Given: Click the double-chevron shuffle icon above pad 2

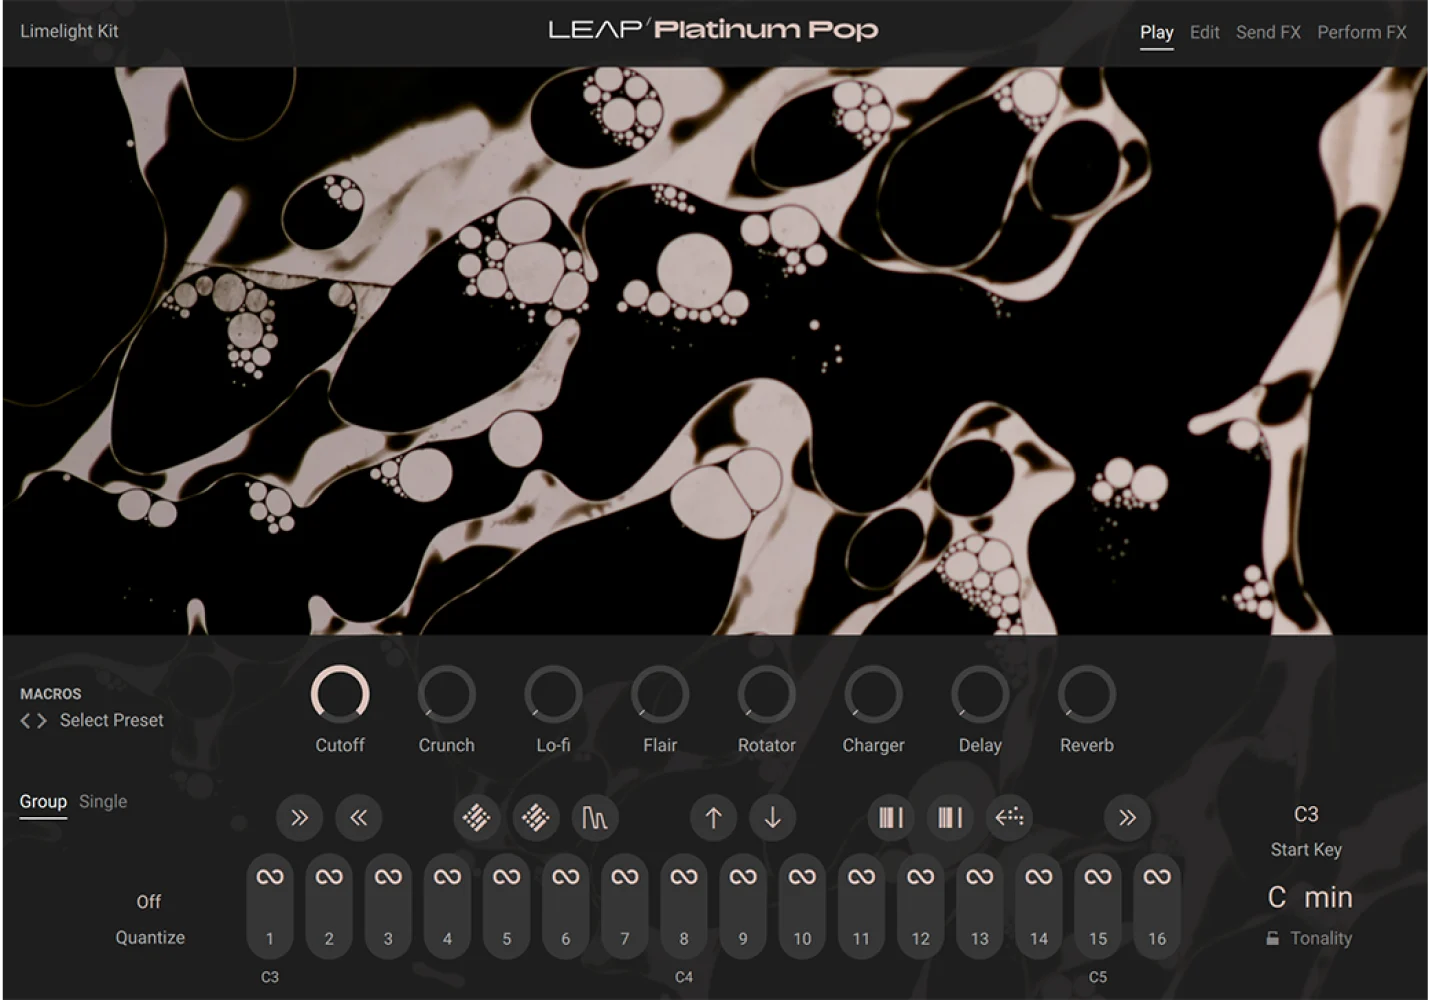Looking at the screenshot, I should click(x=299, y=817).
